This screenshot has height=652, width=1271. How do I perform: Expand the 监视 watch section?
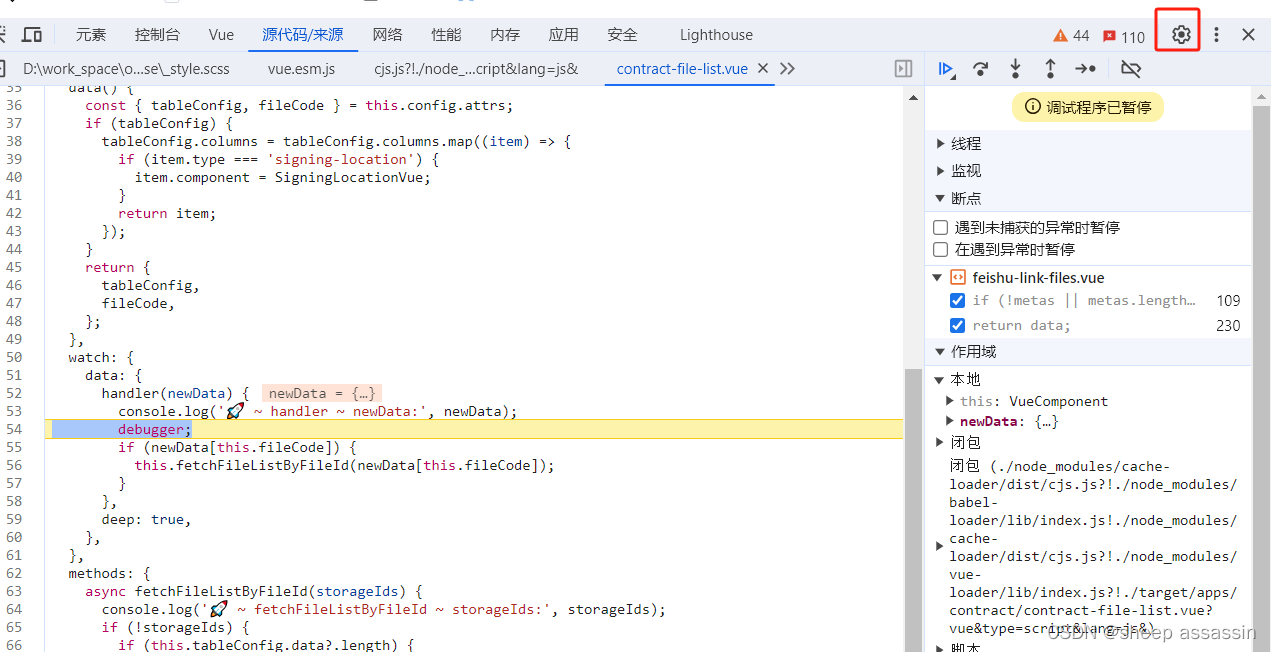[x=941, y=170]
